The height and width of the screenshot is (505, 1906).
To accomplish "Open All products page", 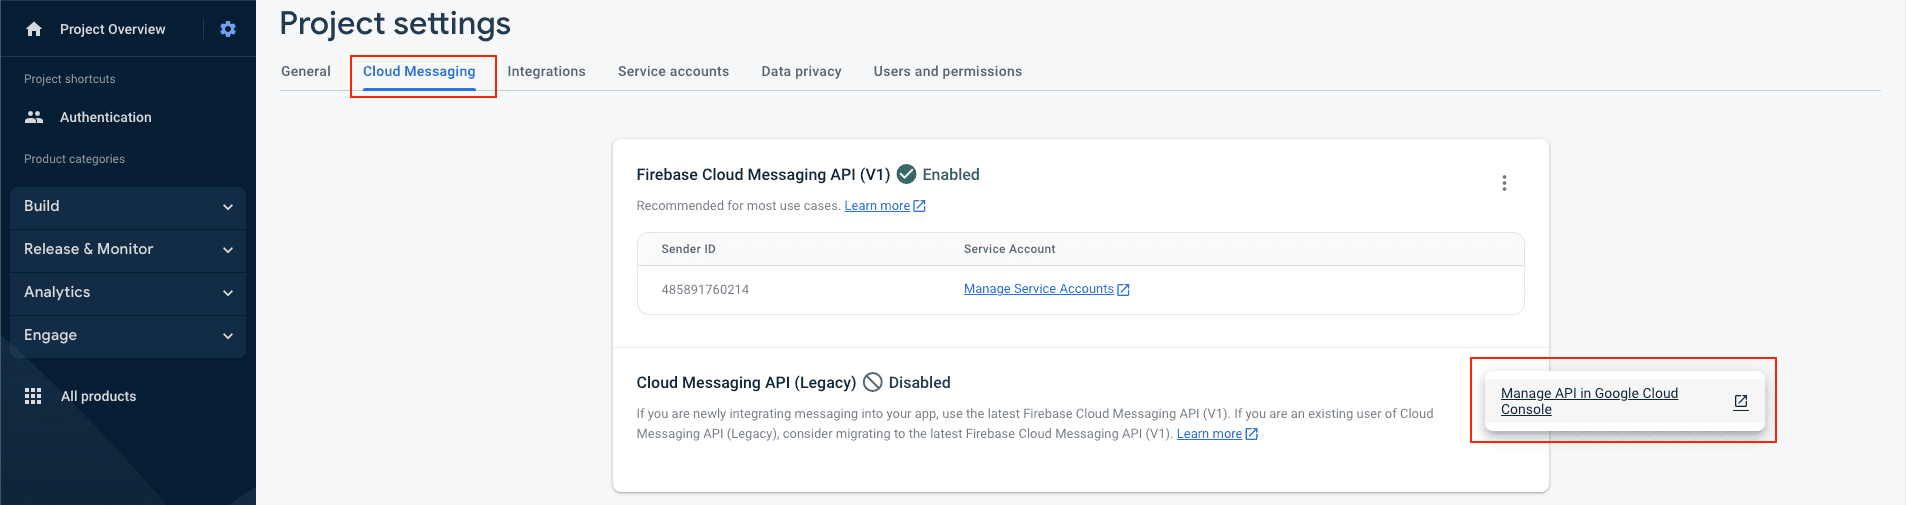I will coord(98,396).
